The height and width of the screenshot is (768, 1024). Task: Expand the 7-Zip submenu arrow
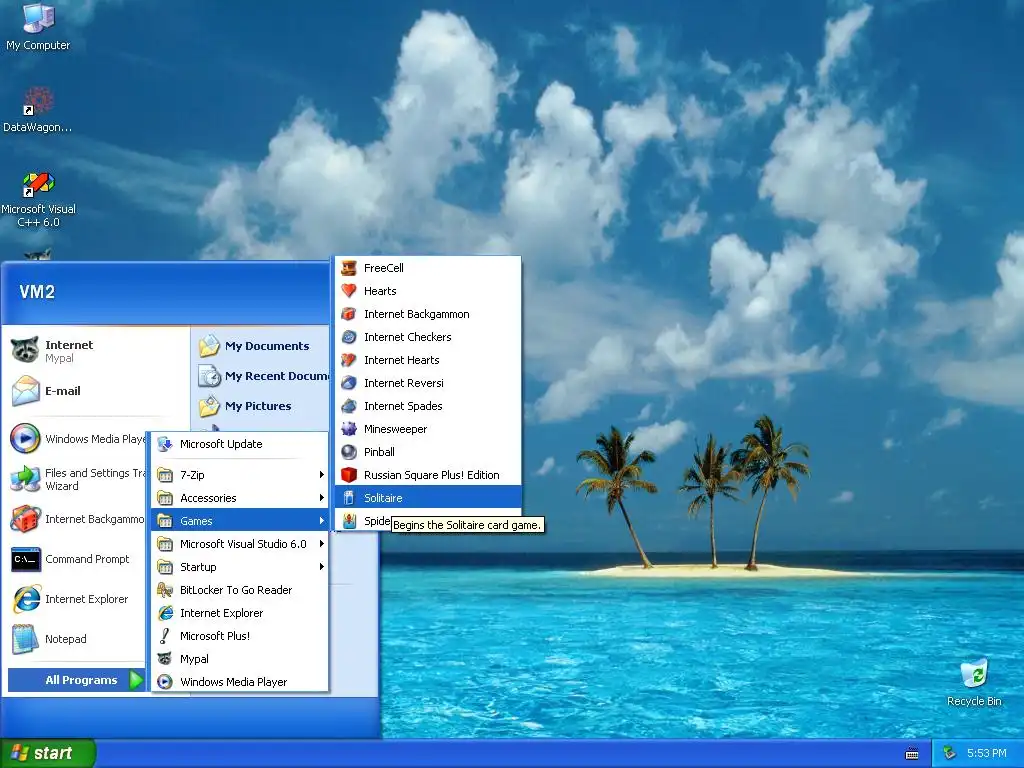click(321, 475)
